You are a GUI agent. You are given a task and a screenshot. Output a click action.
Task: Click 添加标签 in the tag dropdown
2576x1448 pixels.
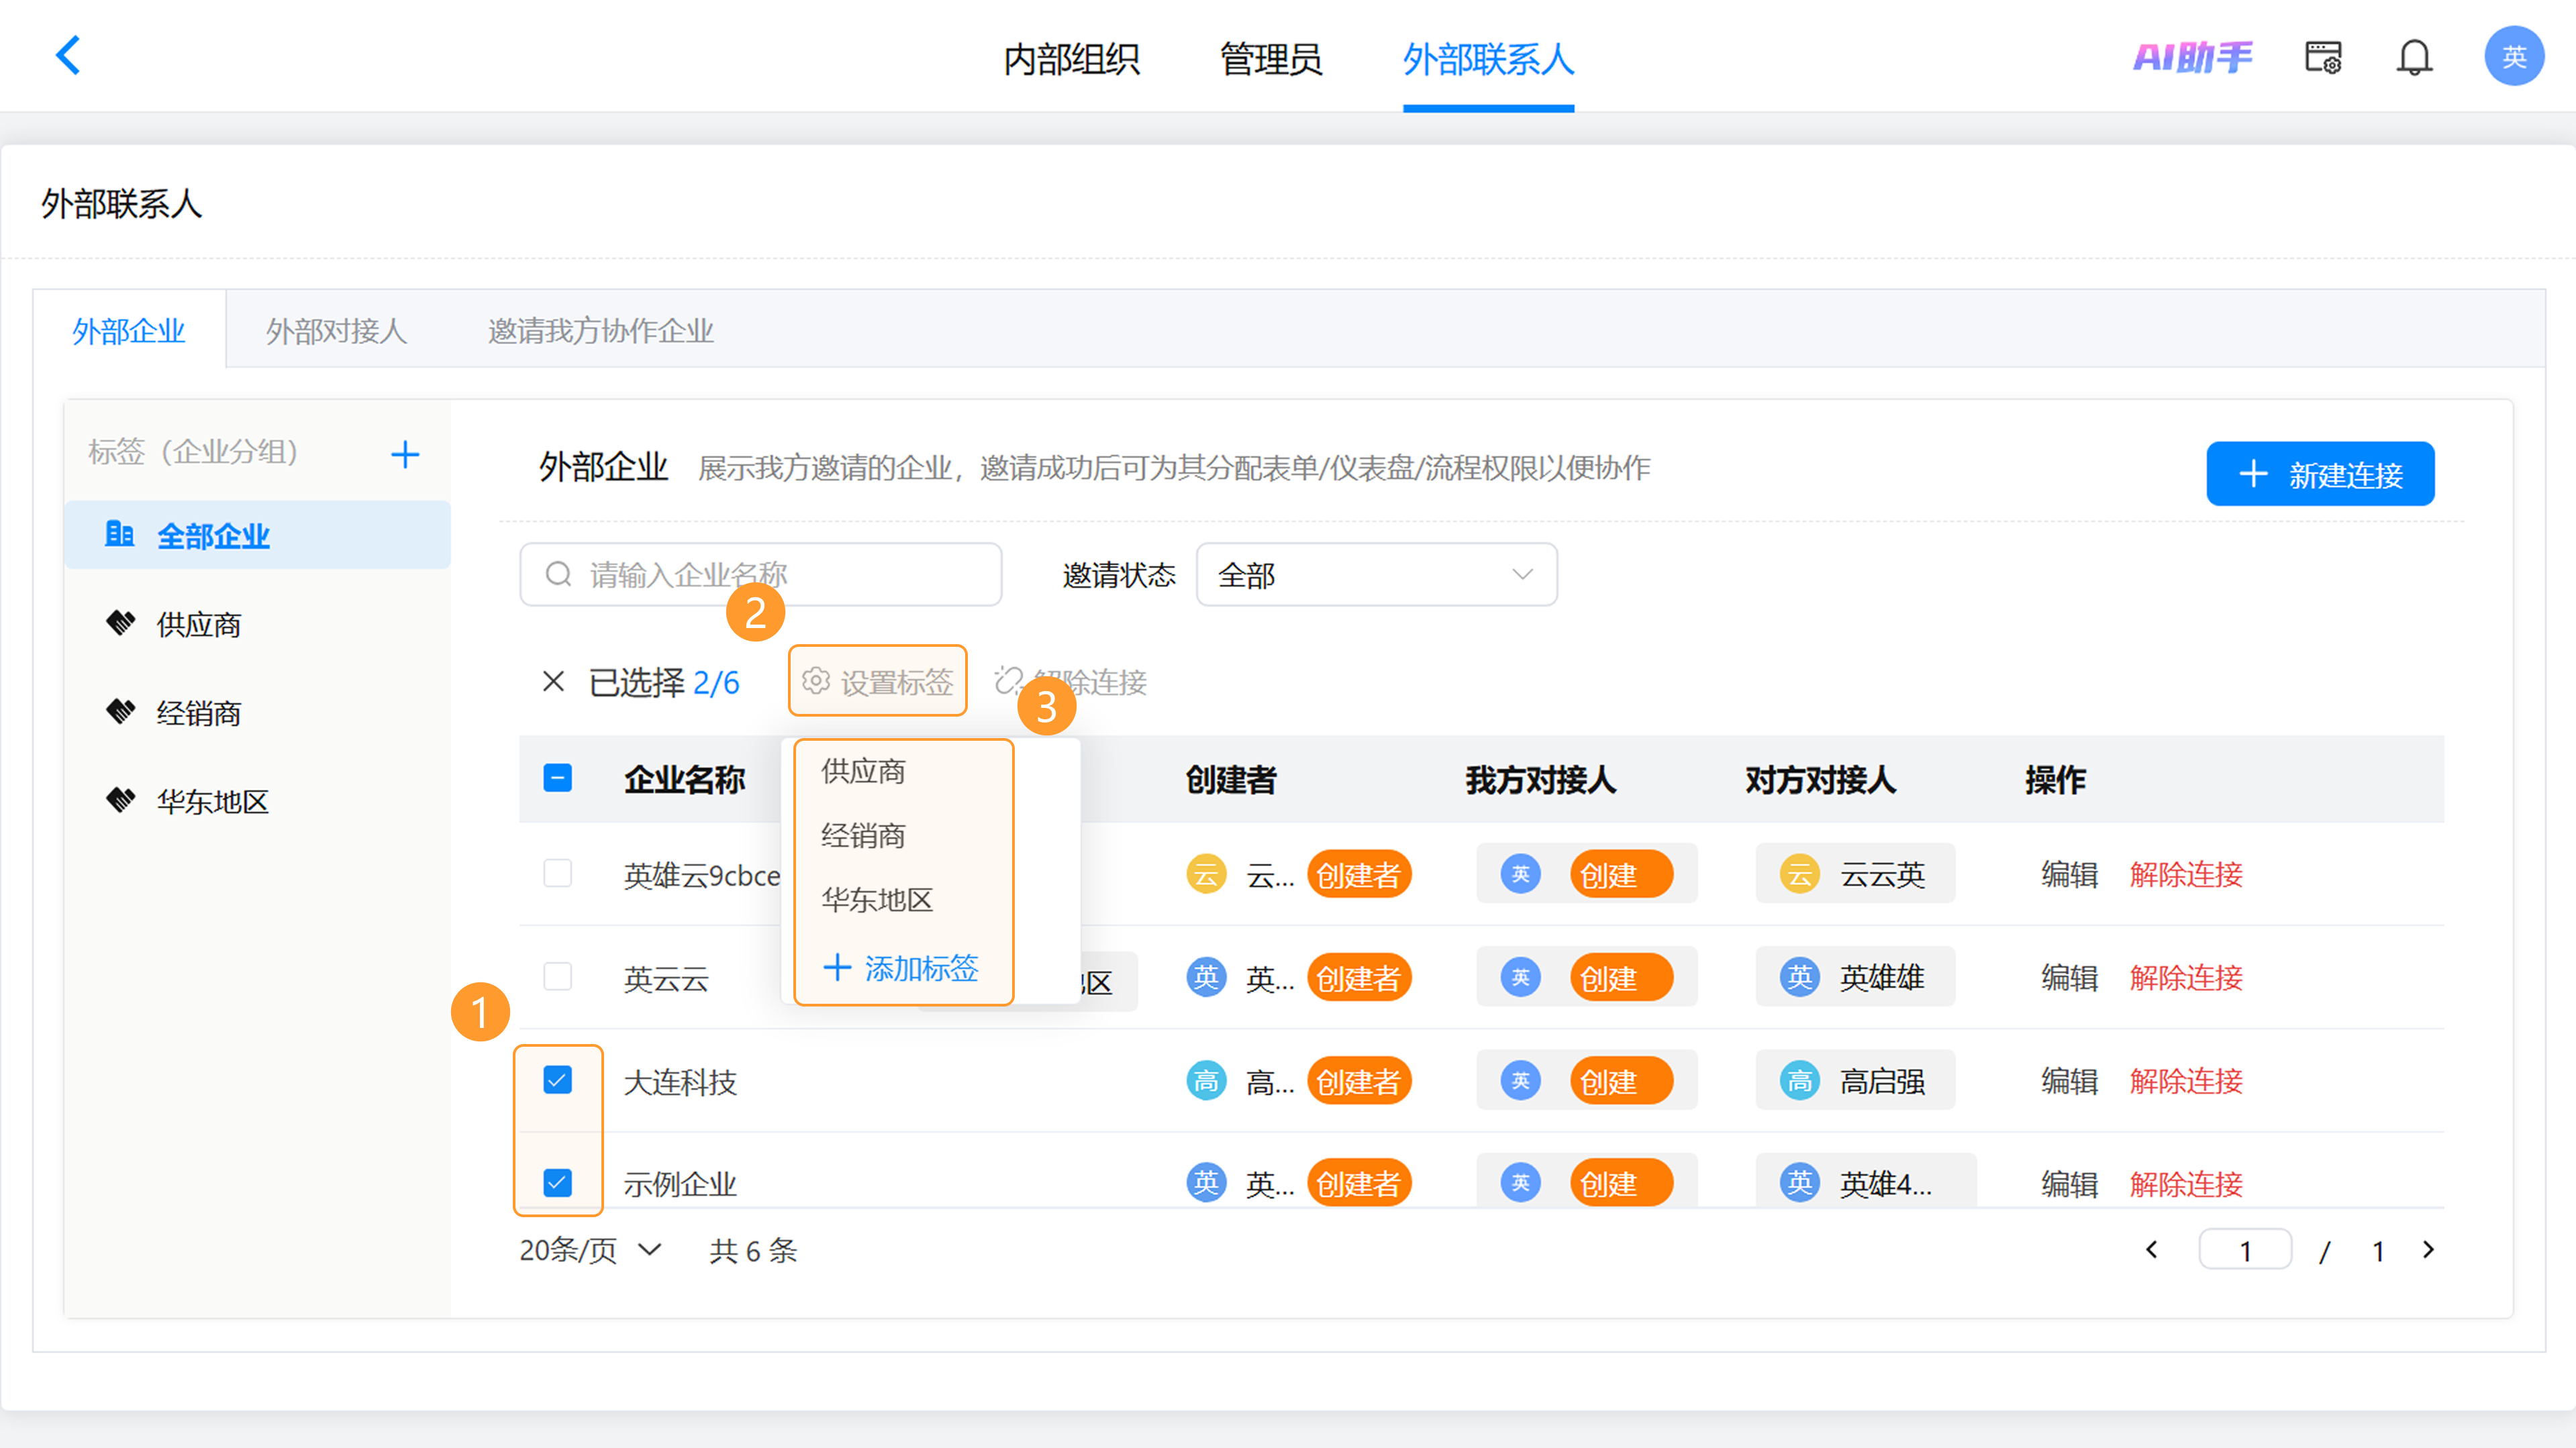(901, 967)
